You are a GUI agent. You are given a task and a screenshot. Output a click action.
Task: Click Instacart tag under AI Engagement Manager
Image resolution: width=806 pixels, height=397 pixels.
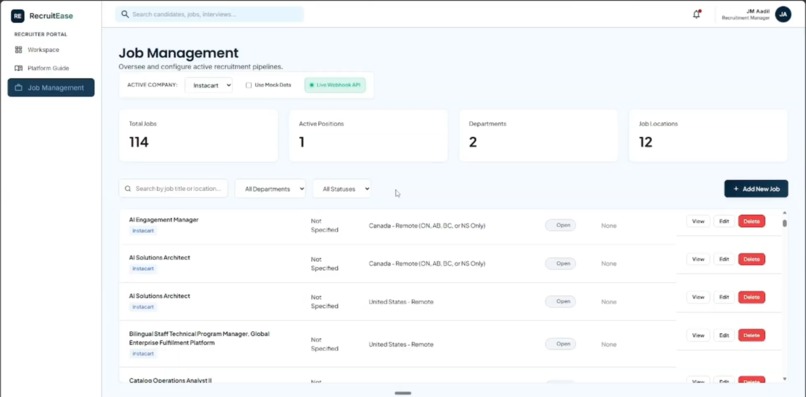(143, 231)
